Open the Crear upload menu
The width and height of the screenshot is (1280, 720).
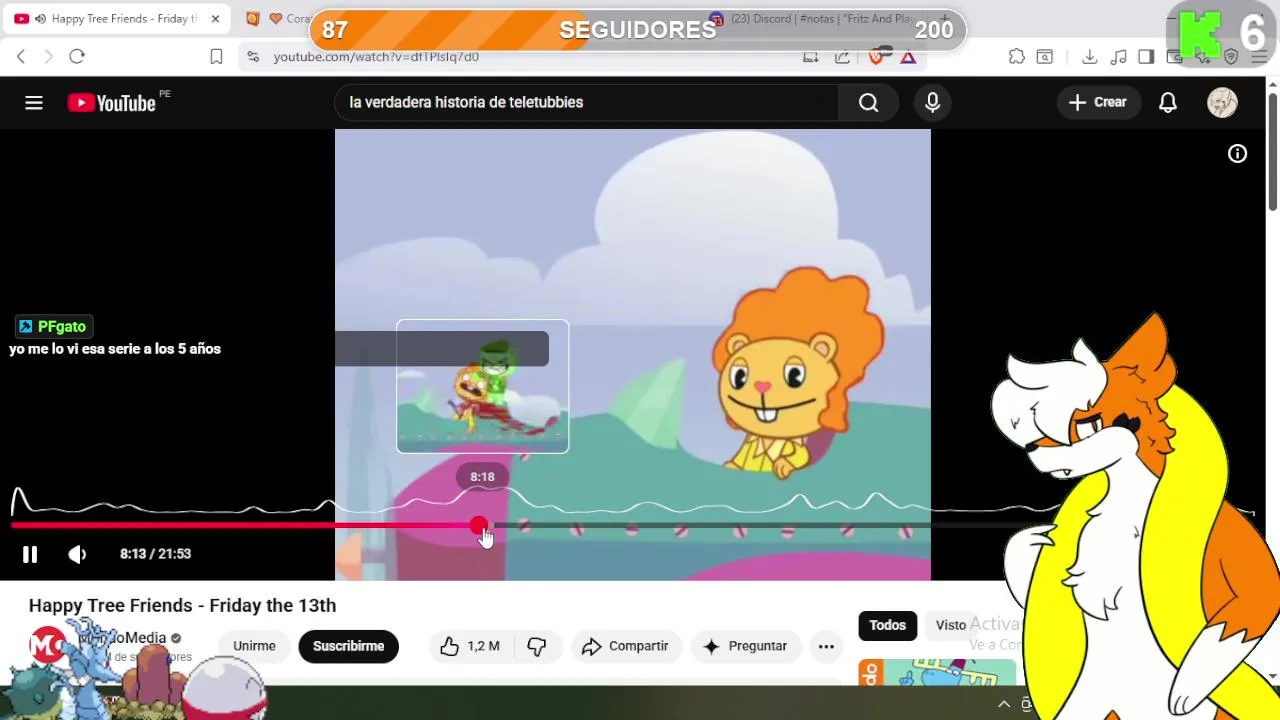1097,102
